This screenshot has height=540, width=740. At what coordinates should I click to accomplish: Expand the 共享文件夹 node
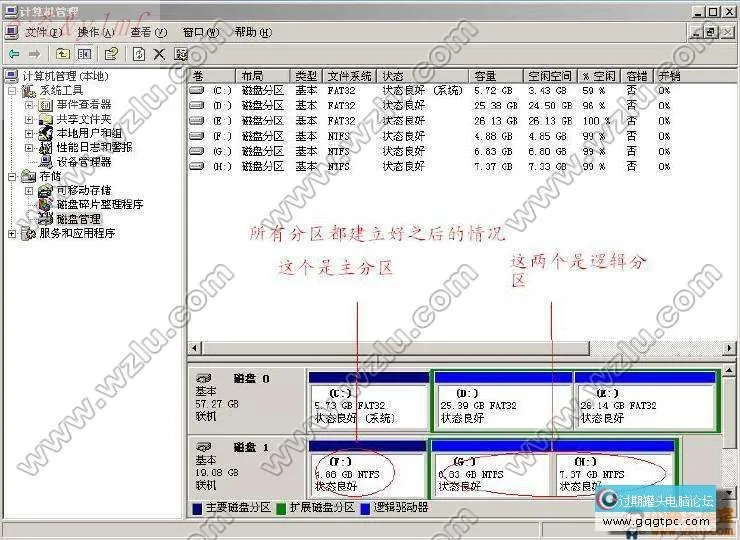(29, 119)
